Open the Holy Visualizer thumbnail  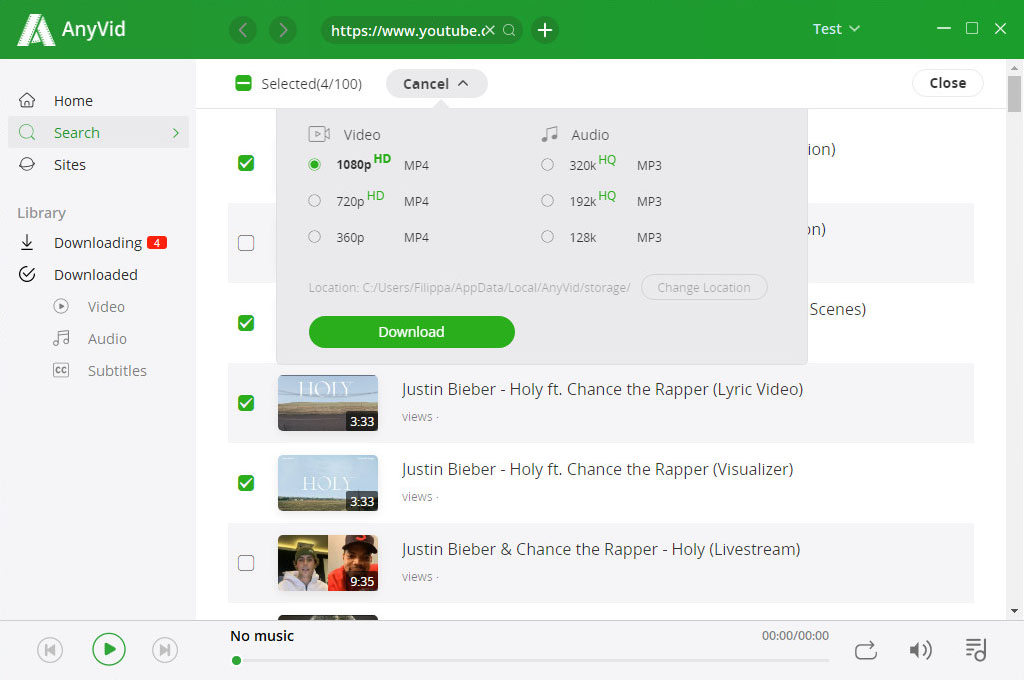tap(328, 483)
